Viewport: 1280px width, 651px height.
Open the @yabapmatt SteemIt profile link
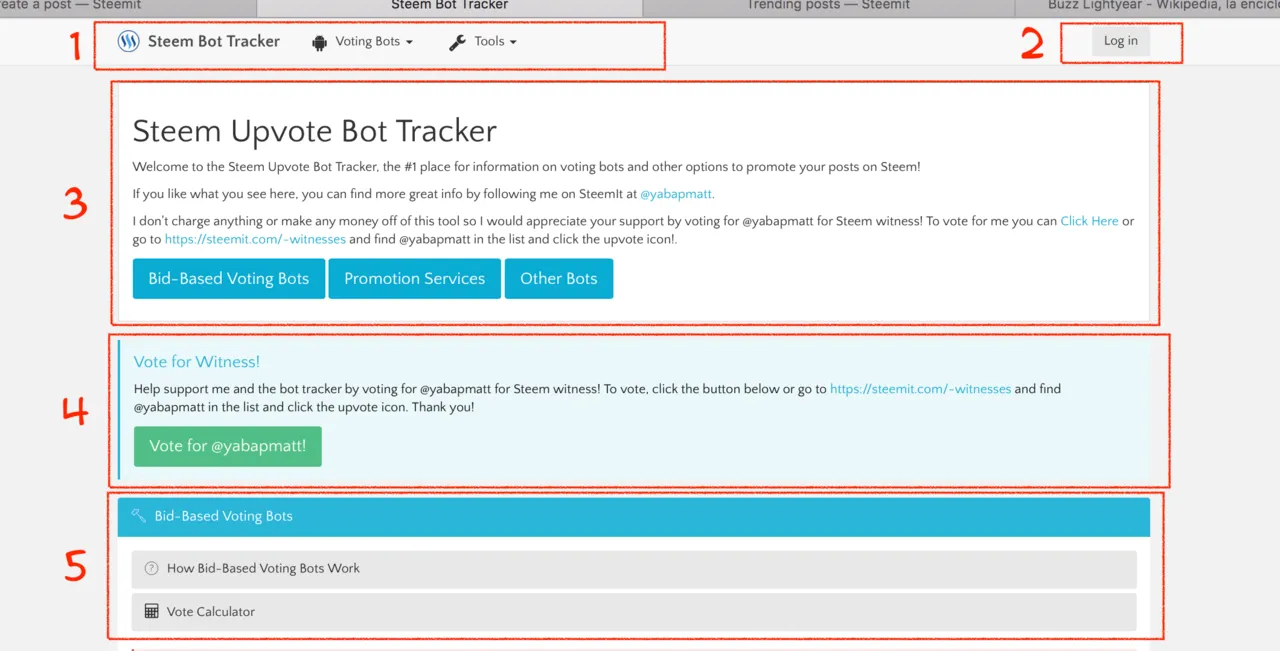[x=677, y=194]
